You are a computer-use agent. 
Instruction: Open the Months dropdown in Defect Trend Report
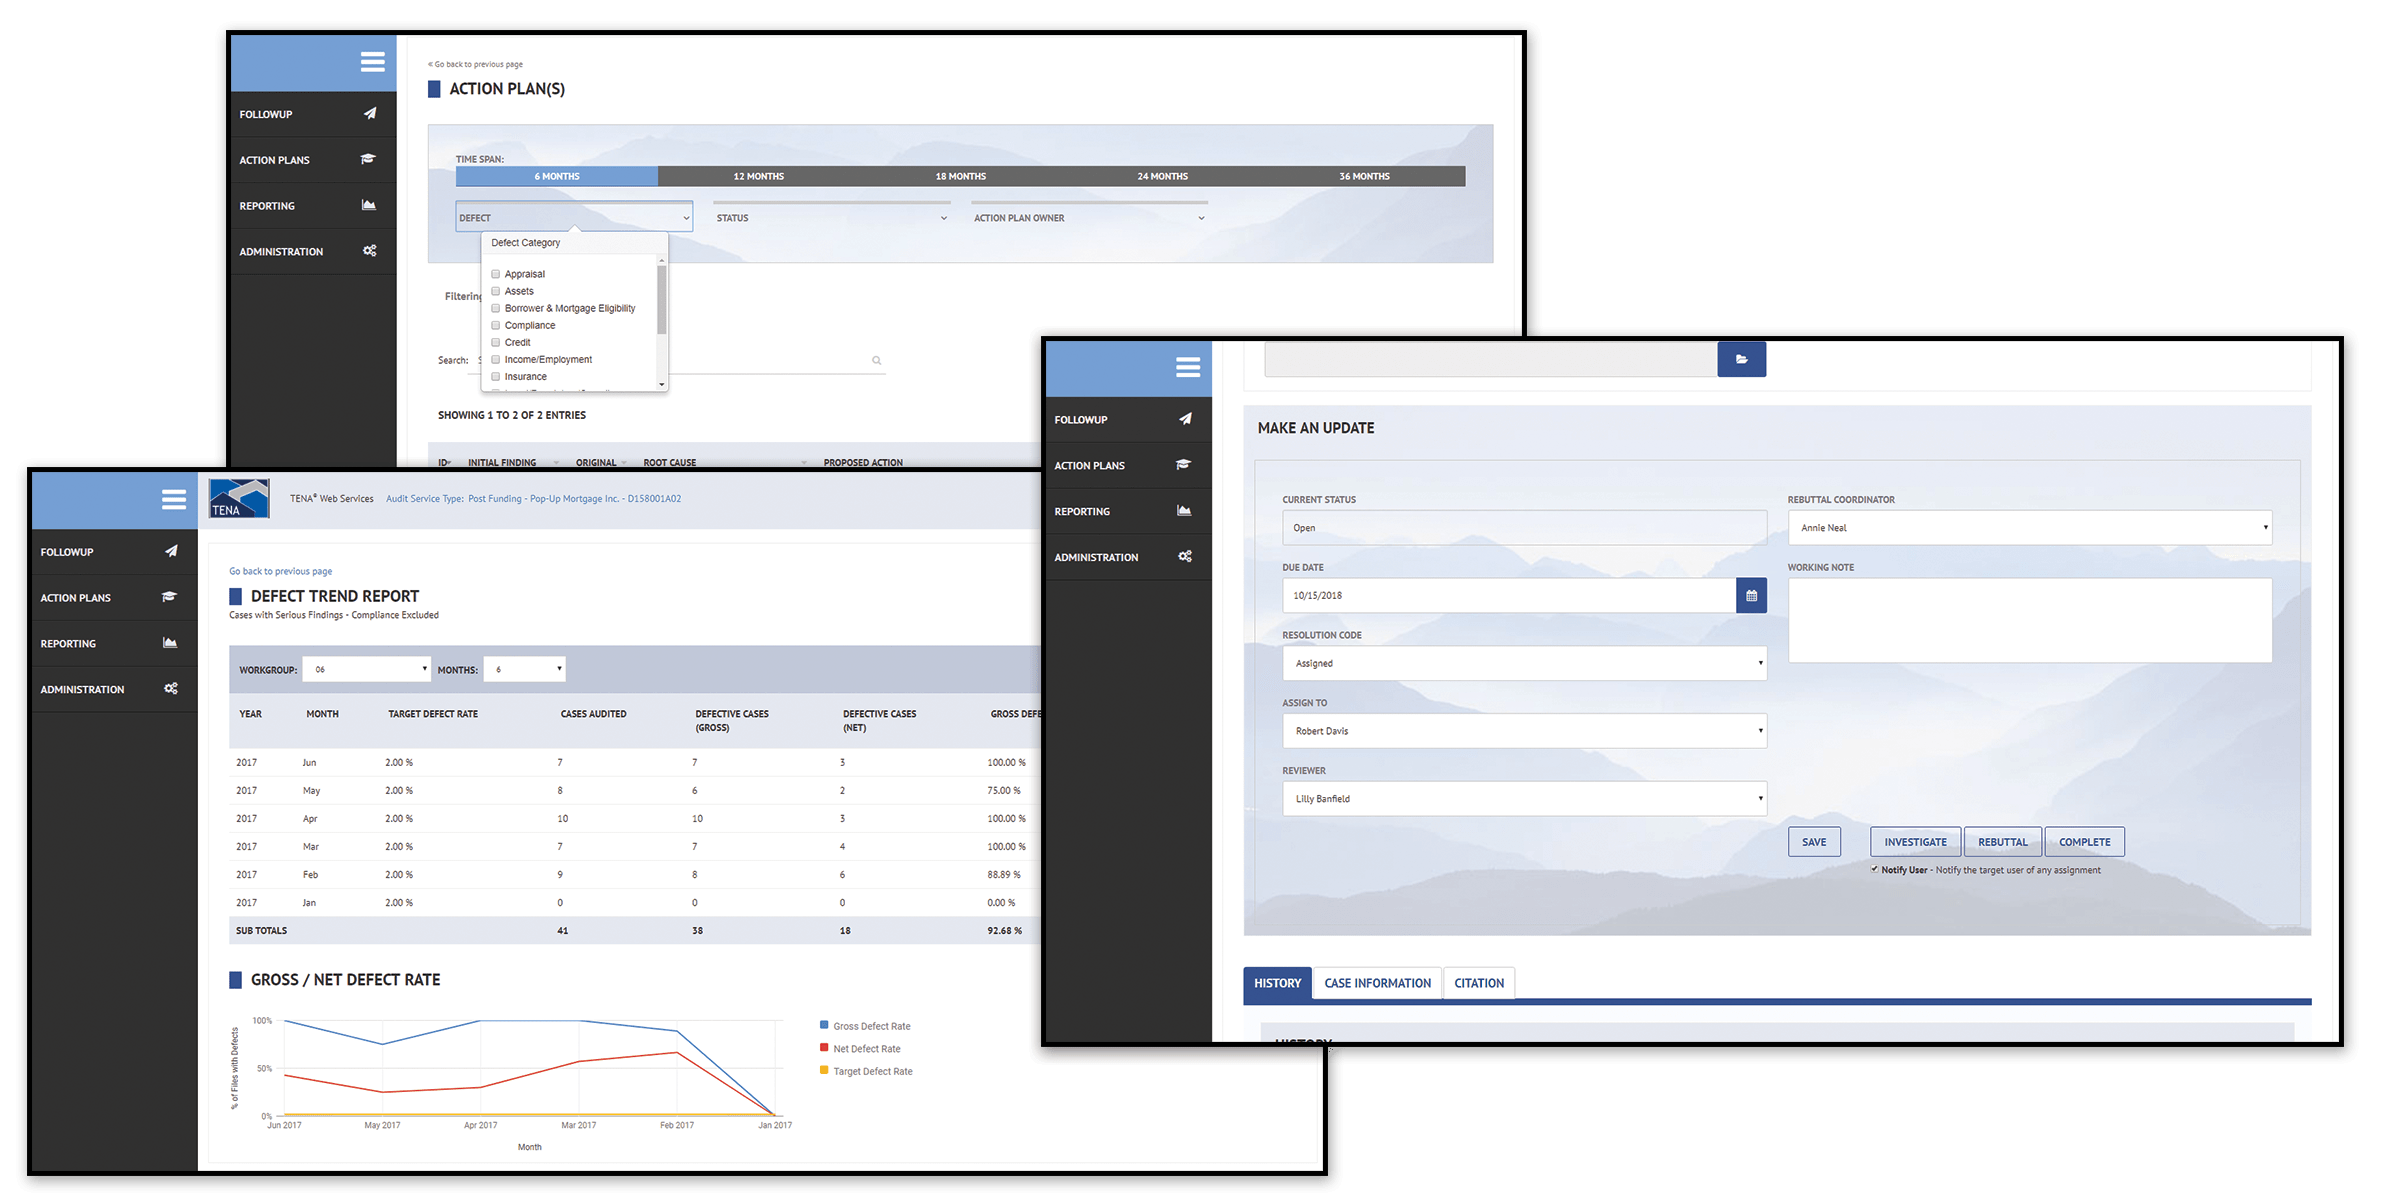click(525, 669)
